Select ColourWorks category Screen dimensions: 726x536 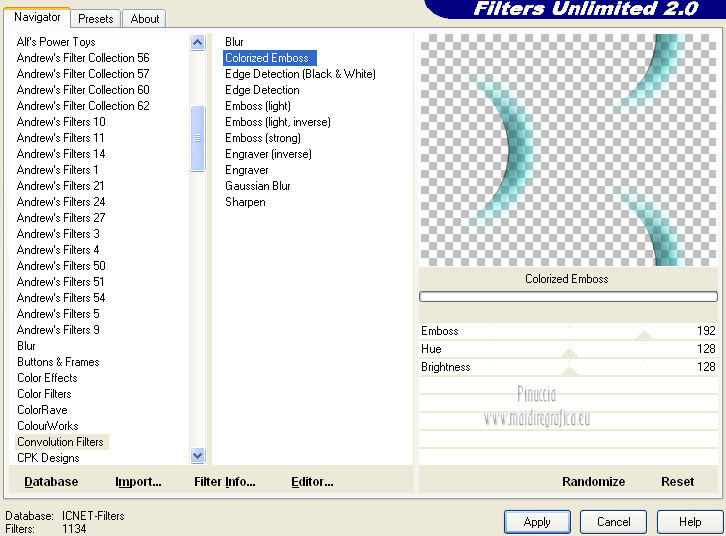[x=48, y=426]
